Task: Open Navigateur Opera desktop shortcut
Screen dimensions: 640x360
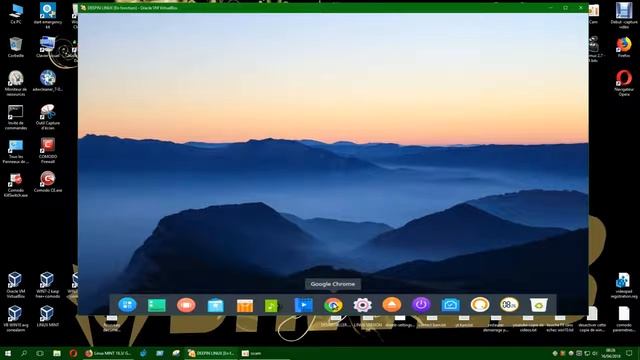Action: coord(624,83)
